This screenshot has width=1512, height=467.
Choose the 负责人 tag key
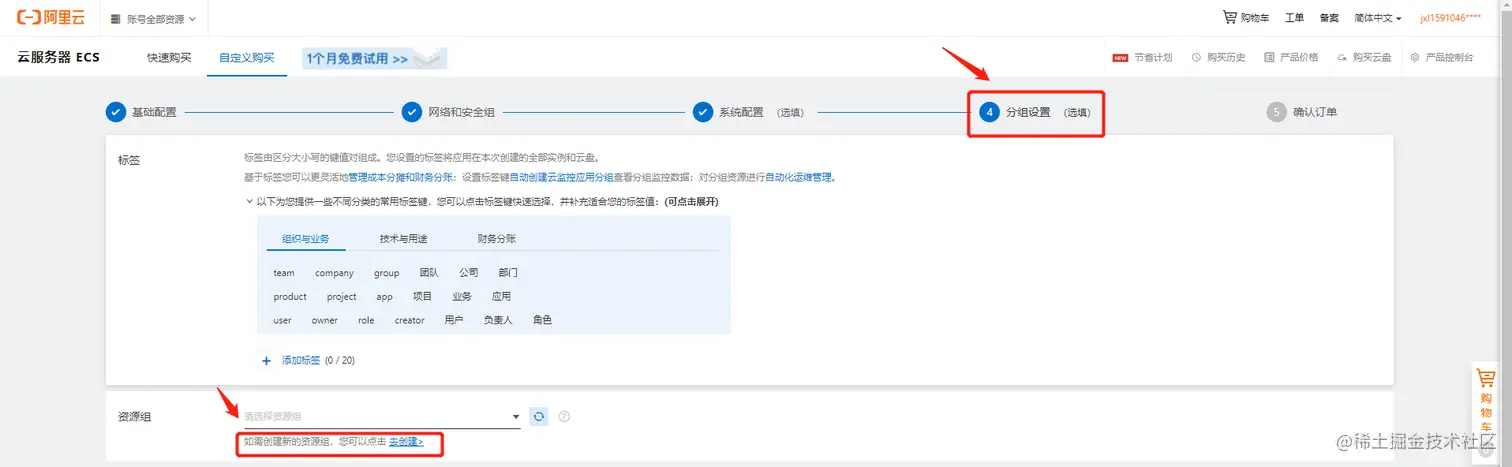click(498, 321)
